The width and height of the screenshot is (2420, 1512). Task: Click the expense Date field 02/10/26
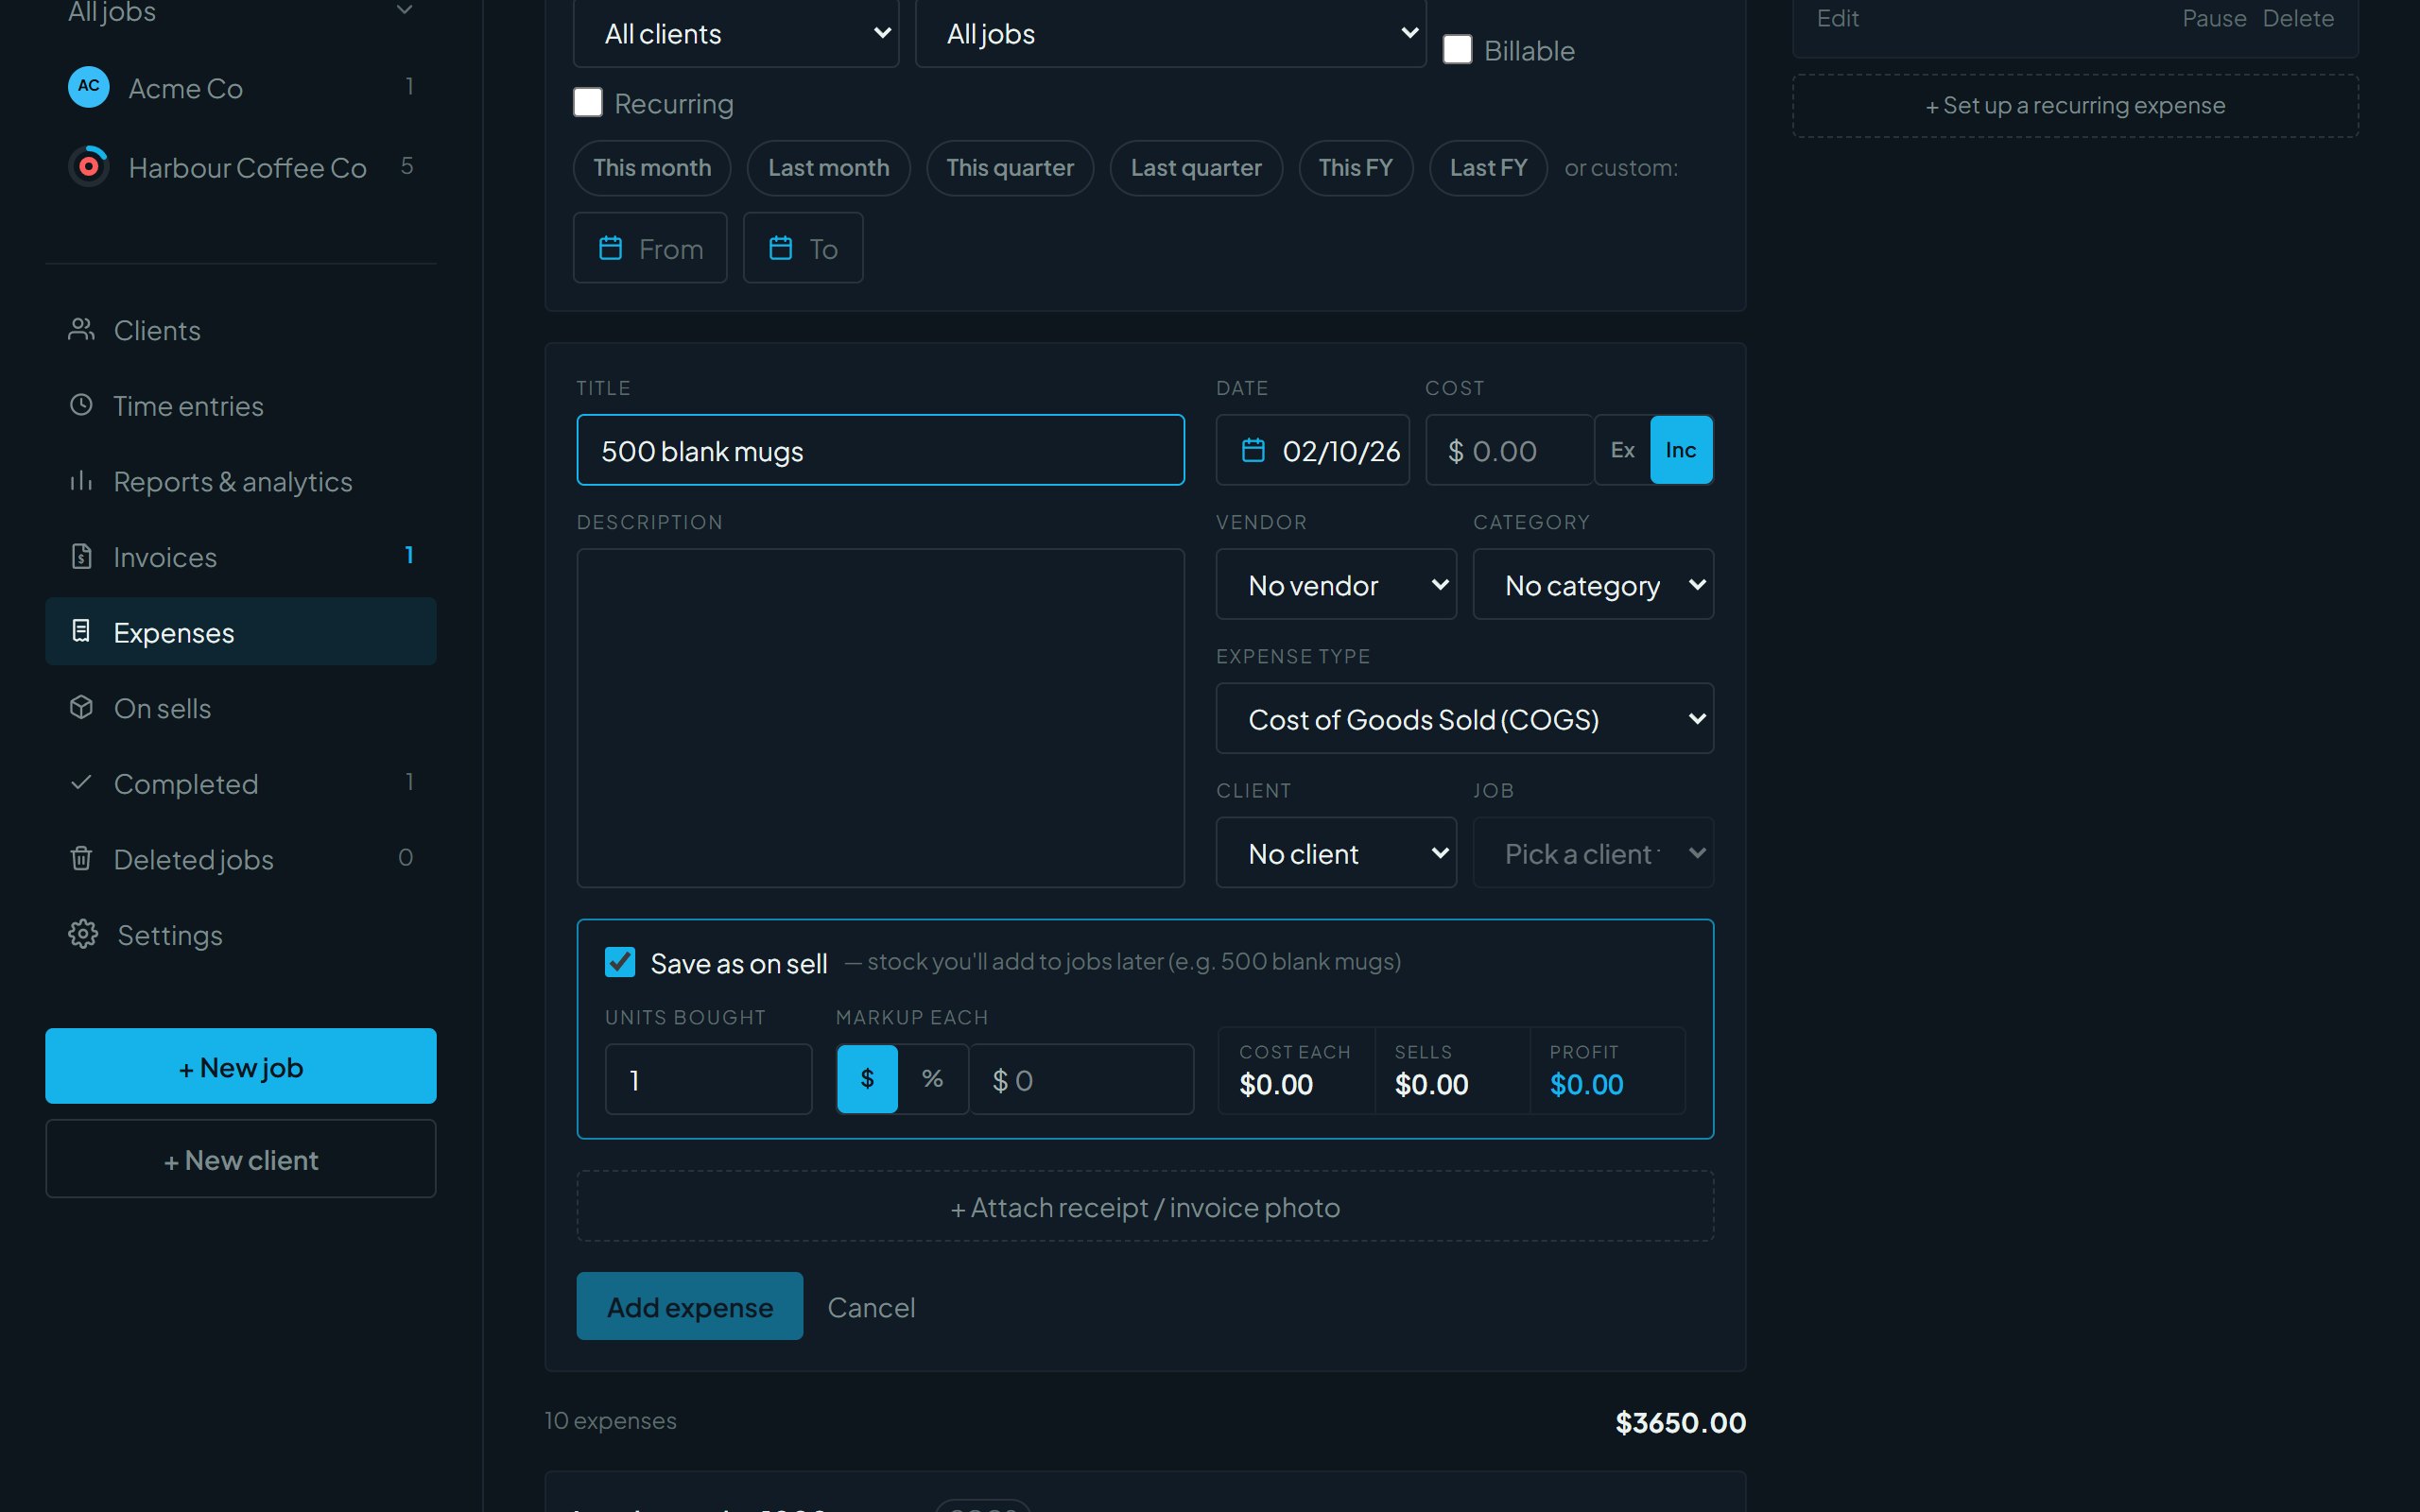pos(1312,450)
